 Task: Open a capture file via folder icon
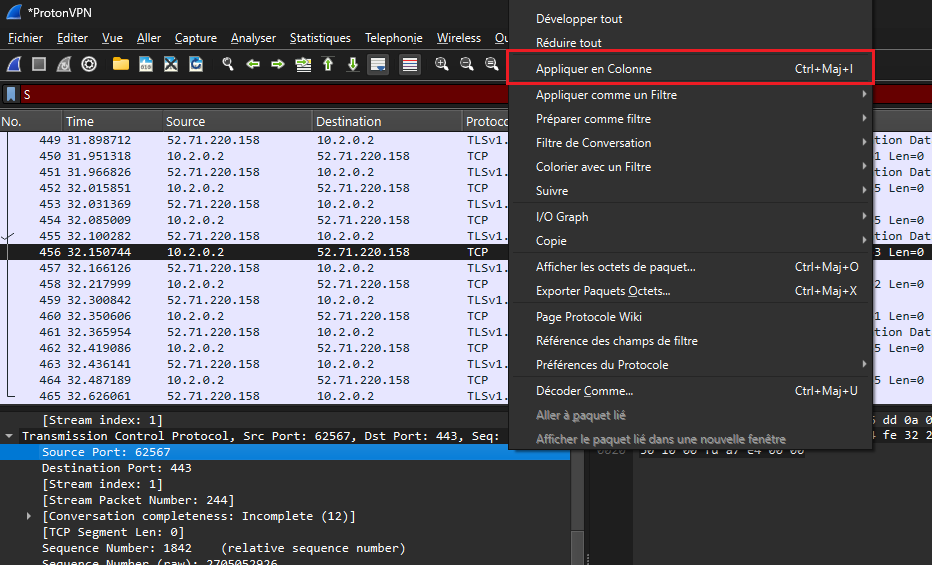(x=121, y=64)
